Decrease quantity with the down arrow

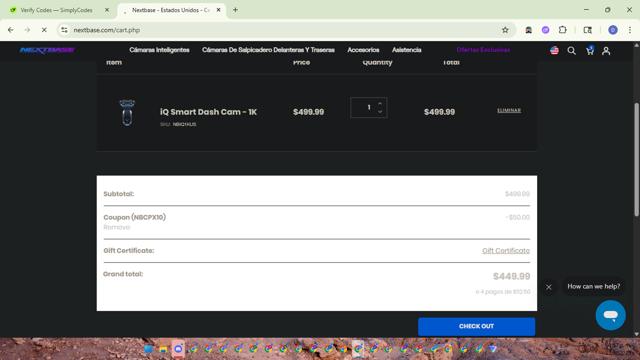click(x=380, y=112)
